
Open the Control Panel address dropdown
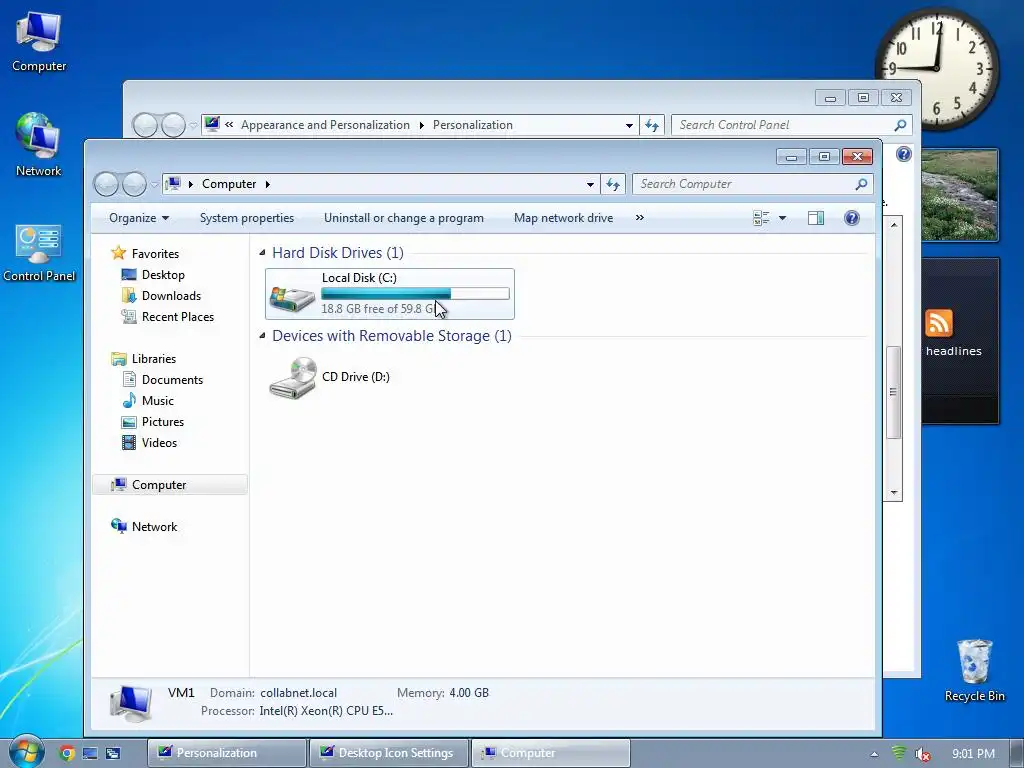[x=629, y=125]
